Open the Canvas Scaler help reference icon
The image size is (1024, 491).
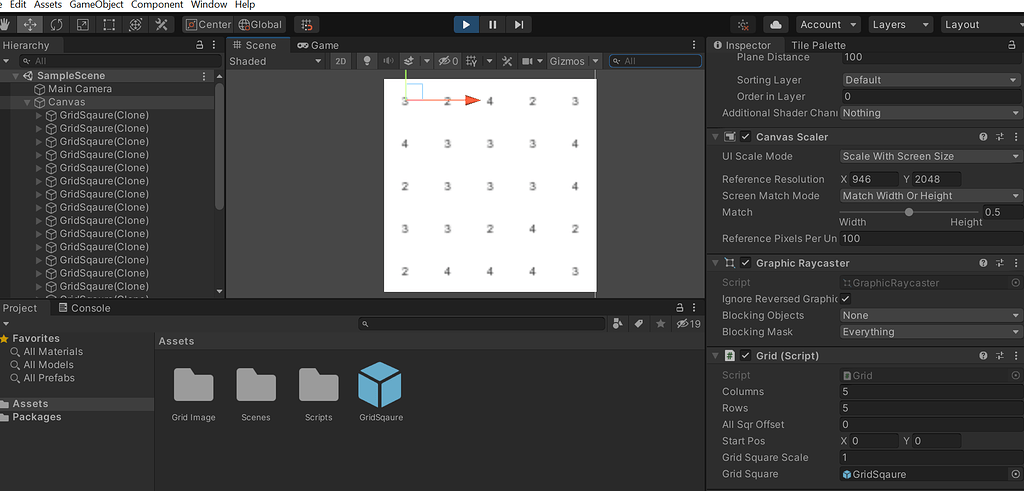click(x=983, y=137)
